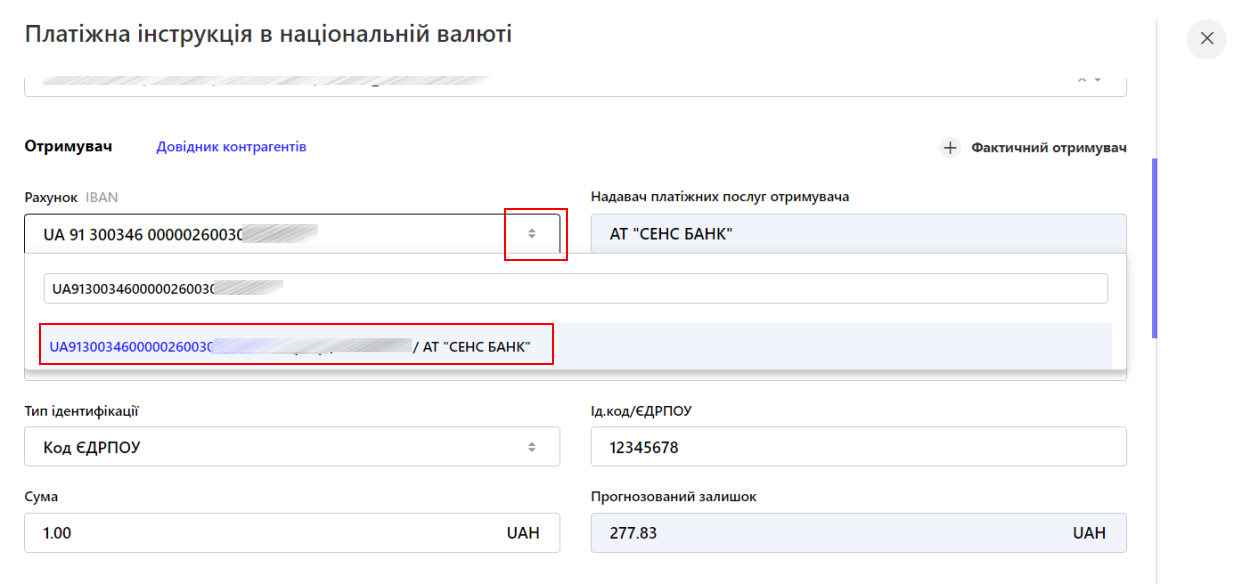Click the Прогнозований залишок field
The width and height of the screenshot is (1250, 584).
[x=858, y=533]
